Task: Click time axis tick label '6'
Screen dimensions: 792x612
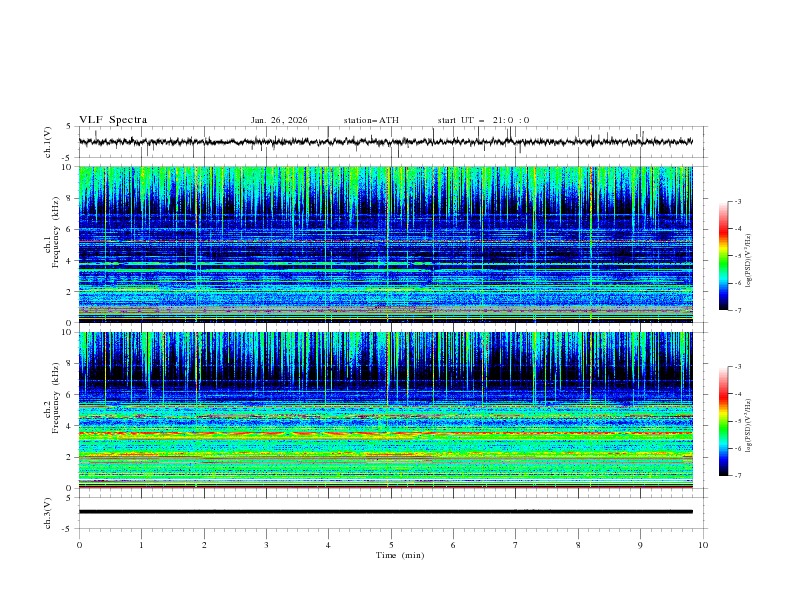Action: [x=453, y=545]
